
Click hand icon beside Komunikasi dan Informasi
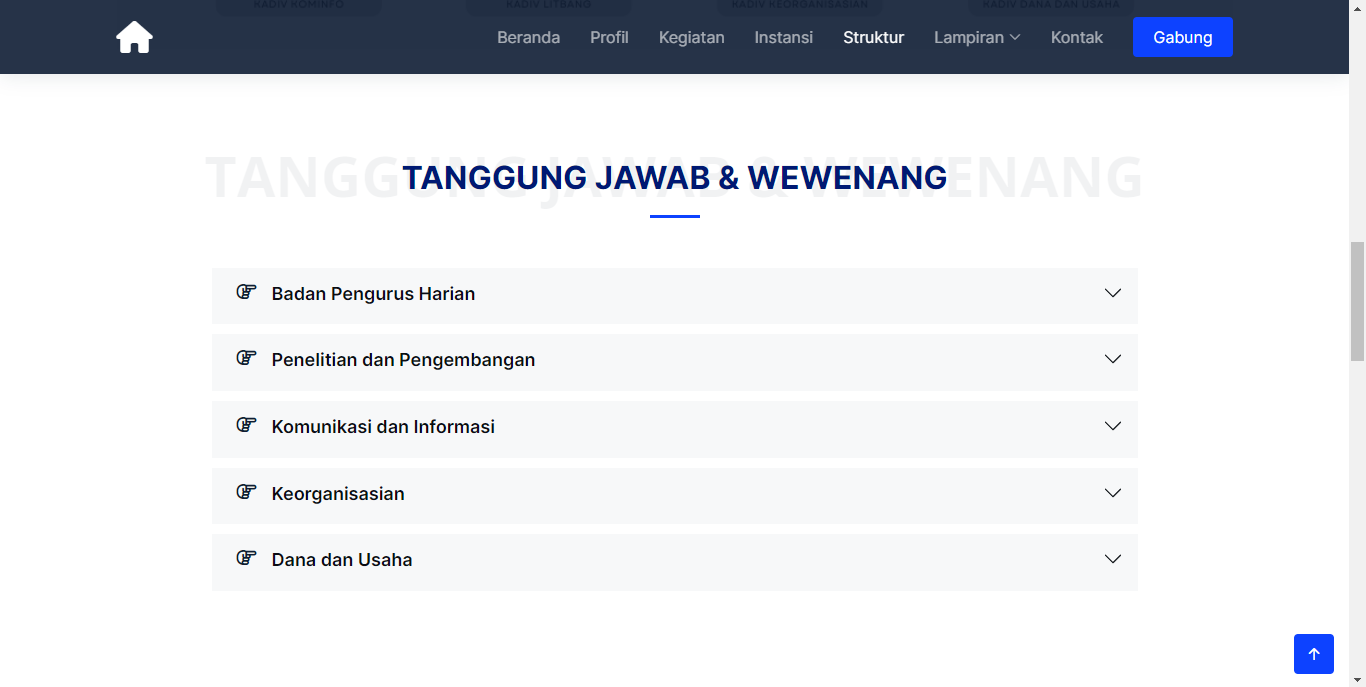[x=246, y=425]
